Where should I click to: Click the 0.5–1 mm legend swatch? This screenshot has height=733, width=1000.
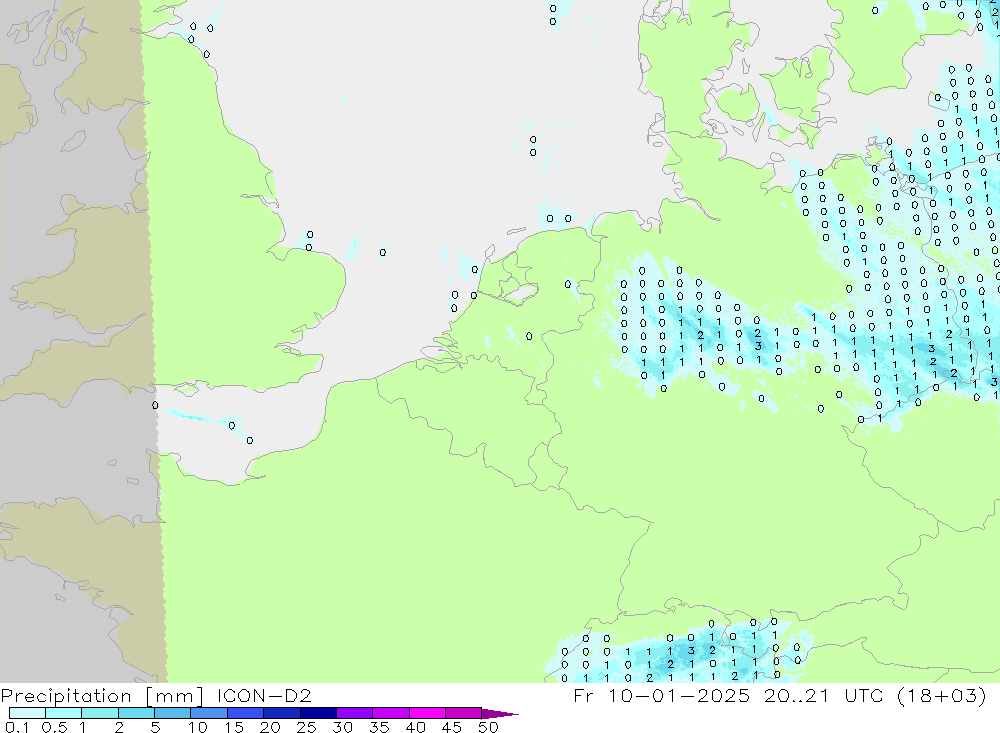63,713
